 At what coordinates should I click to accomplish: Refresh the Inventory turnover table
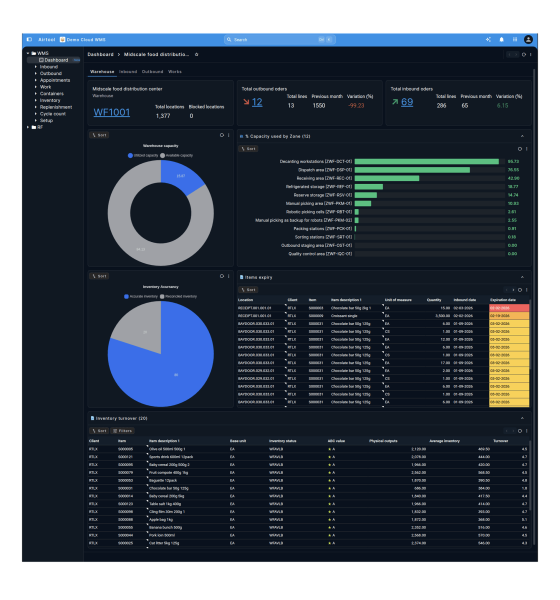point(520,431)
